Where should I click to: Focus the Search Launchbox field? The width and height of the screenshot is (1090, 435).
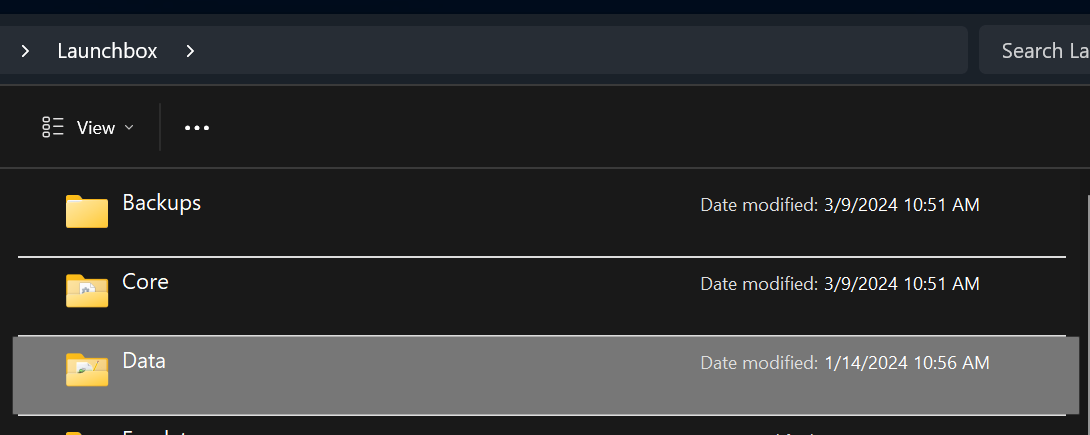(1034, 50)
